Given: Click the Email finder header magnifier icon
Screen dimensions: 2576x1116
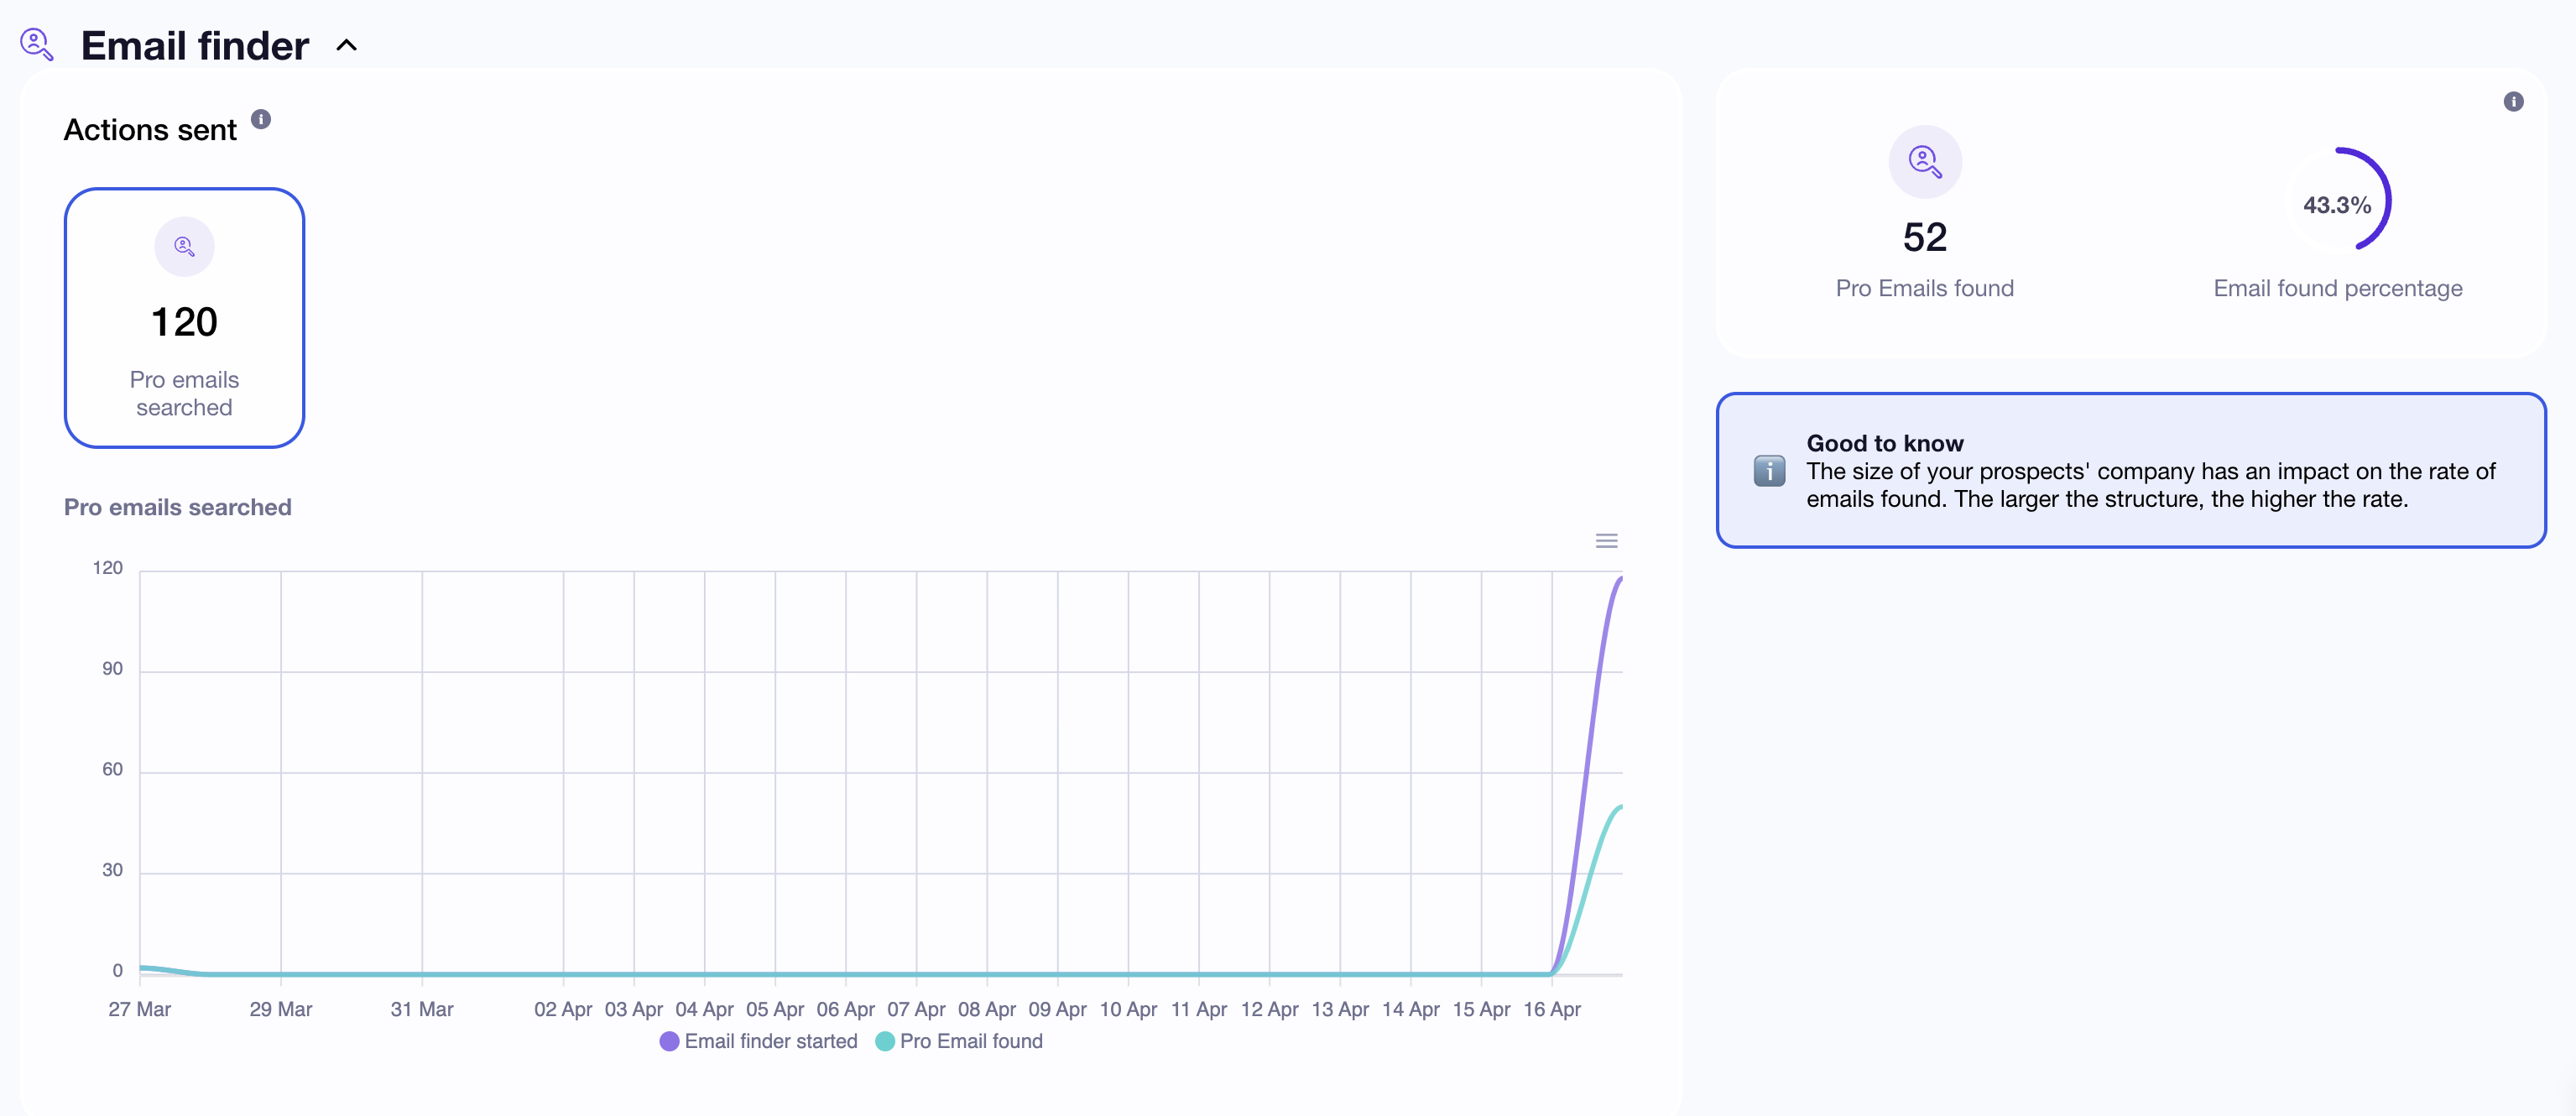Looking at the screenshot, I should 37,45.
